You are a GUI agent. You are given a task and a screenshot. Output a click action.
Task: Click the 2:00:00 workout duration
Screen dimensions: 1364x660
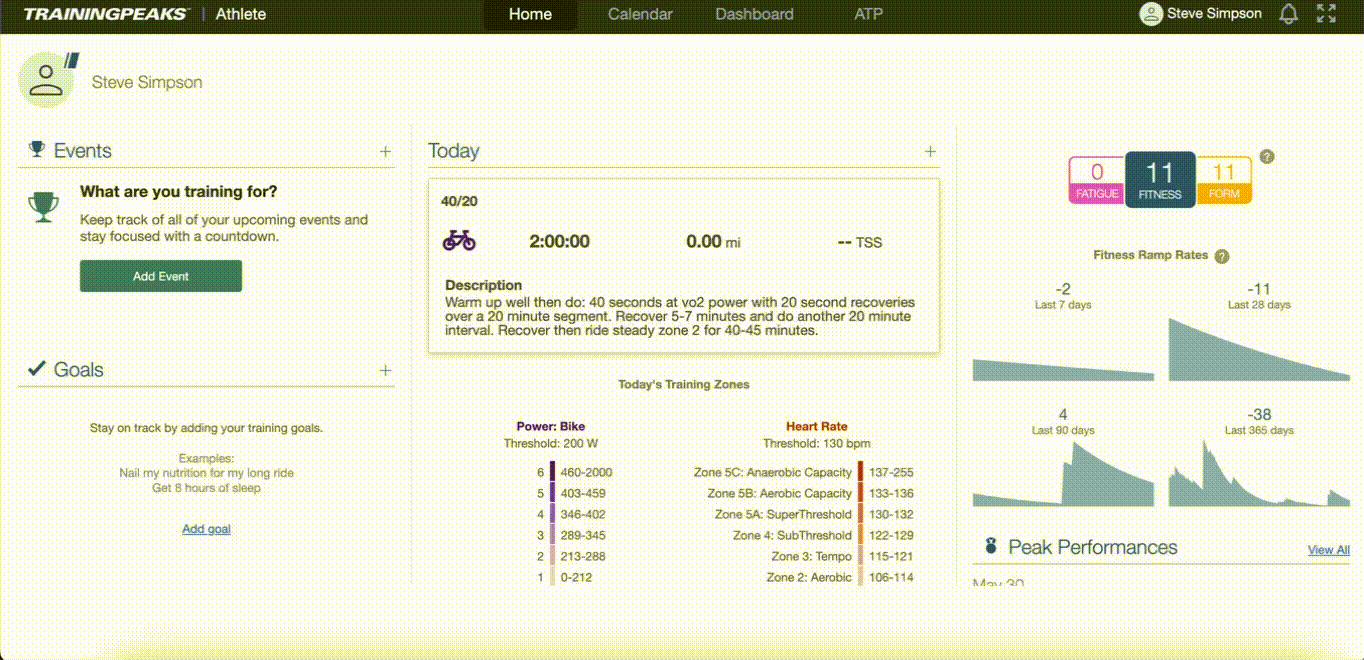pyautogui.click(x=559, y=241)
